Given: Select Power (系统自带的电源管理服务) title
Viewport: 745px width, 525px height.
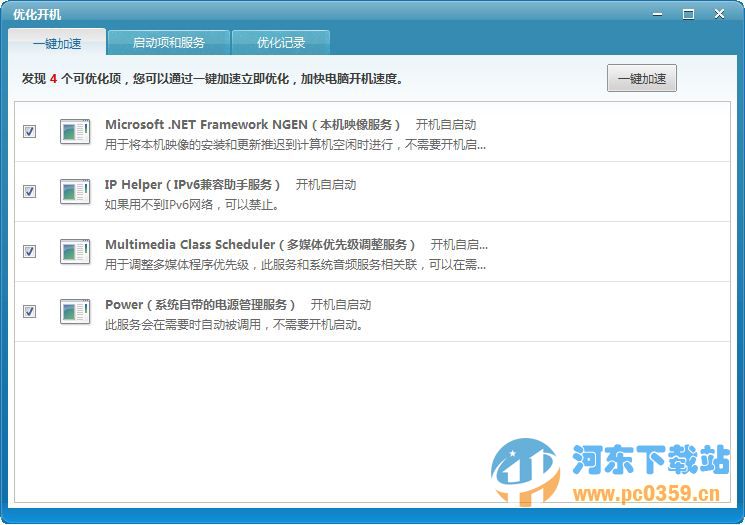Looking at the screenshot, I should [x=200, y=305].
